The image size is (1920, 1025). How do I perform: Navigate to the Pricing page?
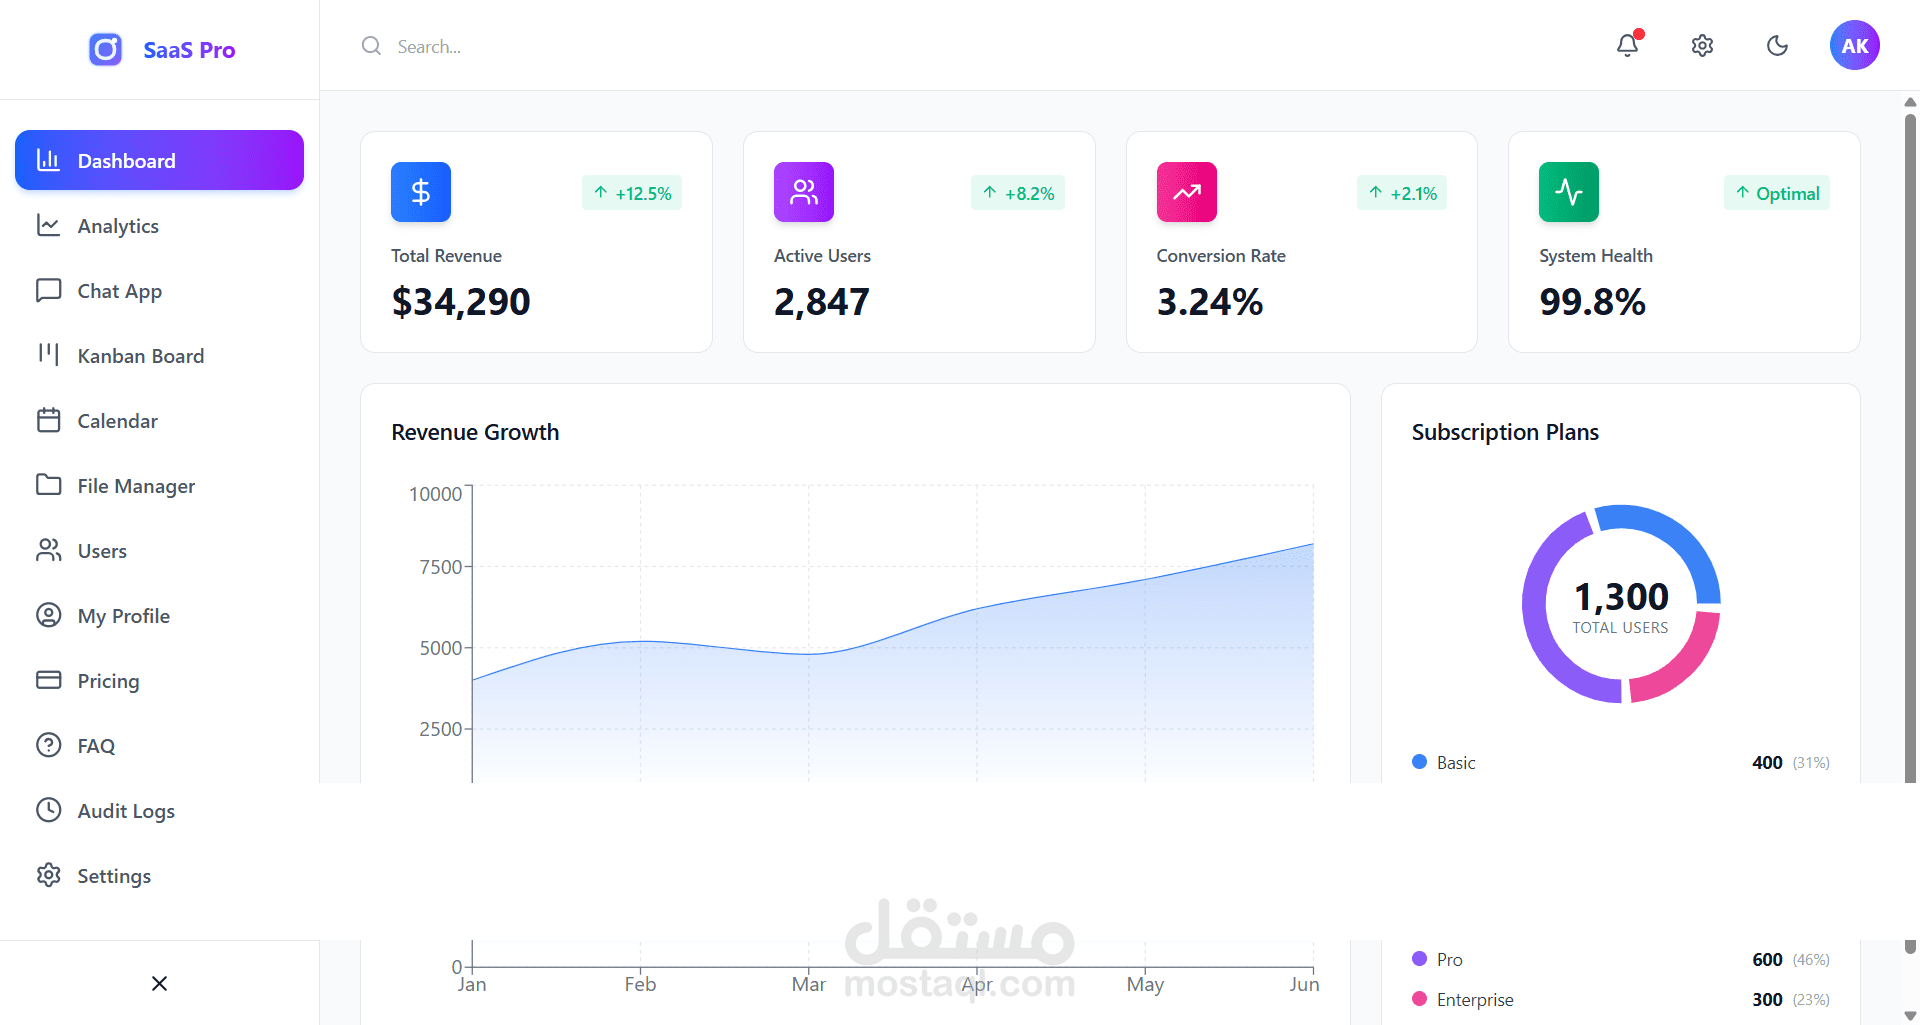[108, 680]
